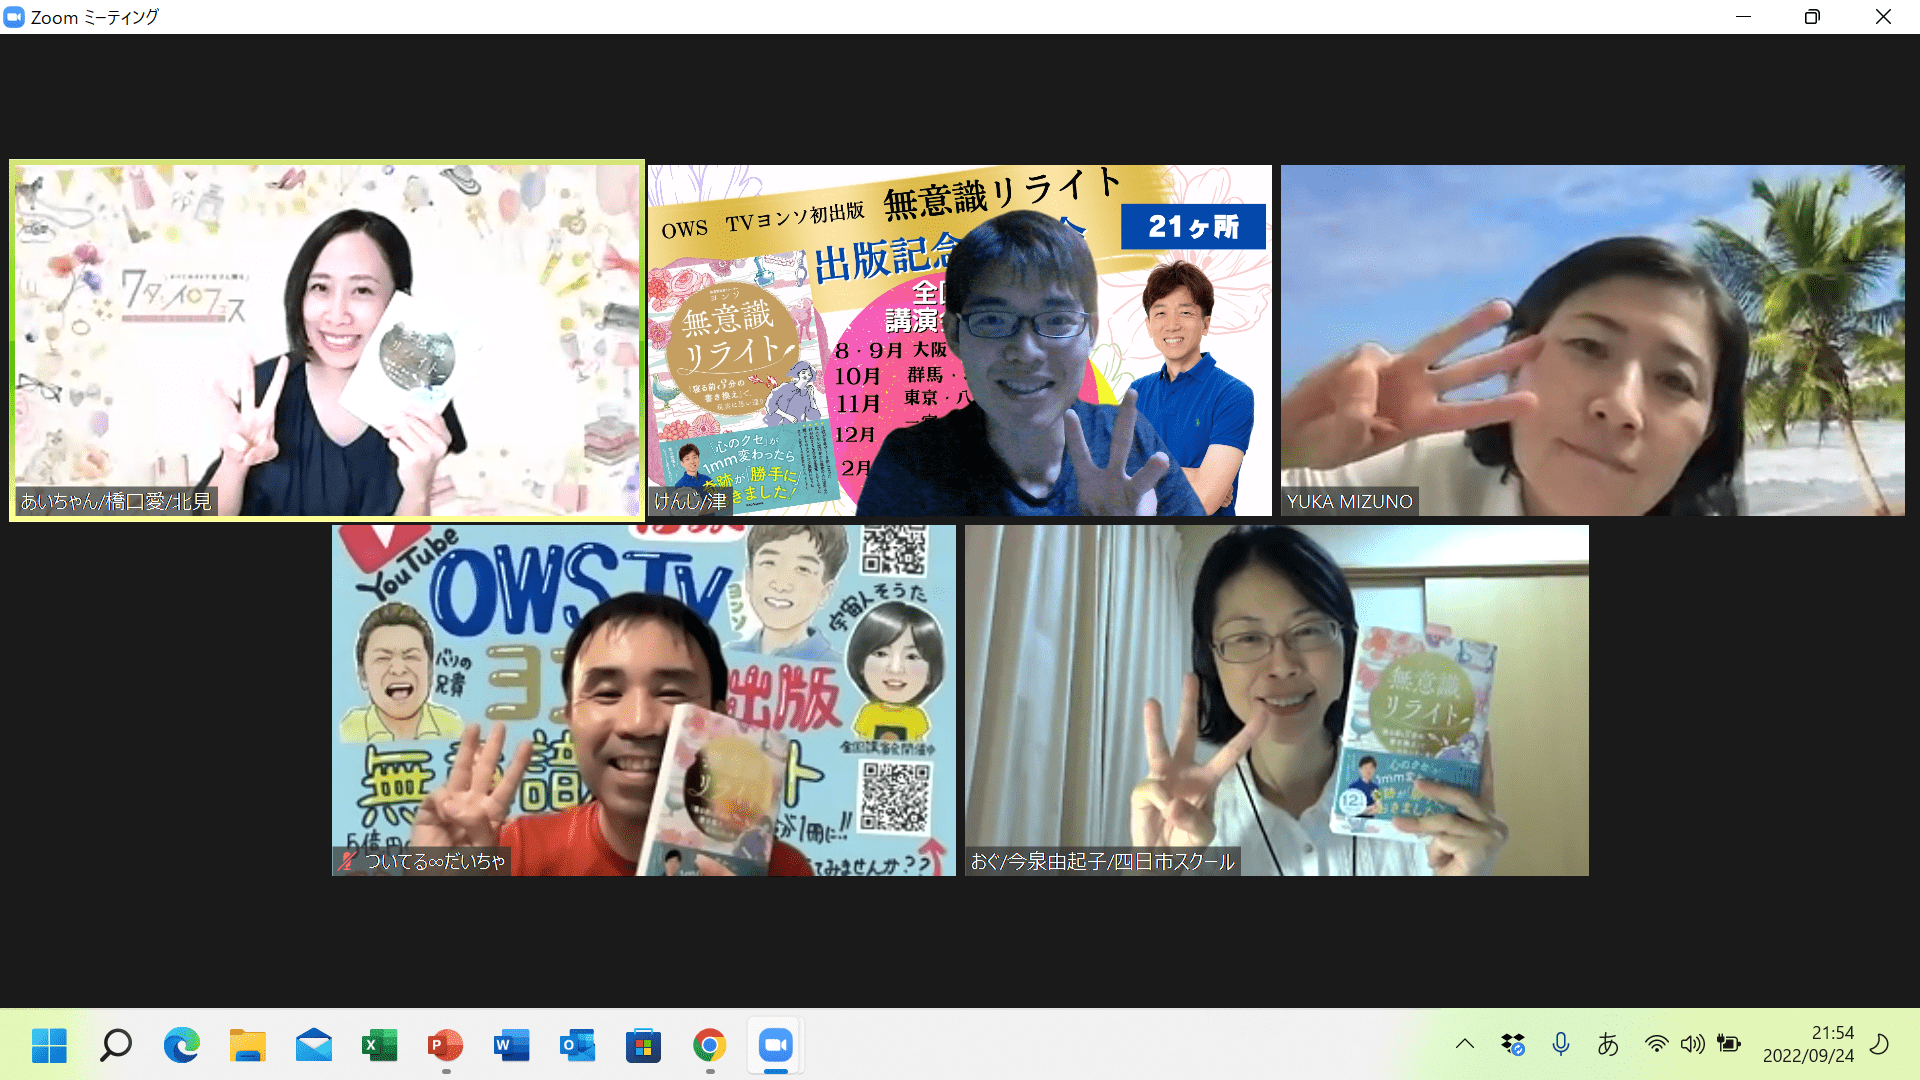The image size is (1920, 1080).
Task: Open Outlook taskbar icon
Action: click(x=577, y=1046)
